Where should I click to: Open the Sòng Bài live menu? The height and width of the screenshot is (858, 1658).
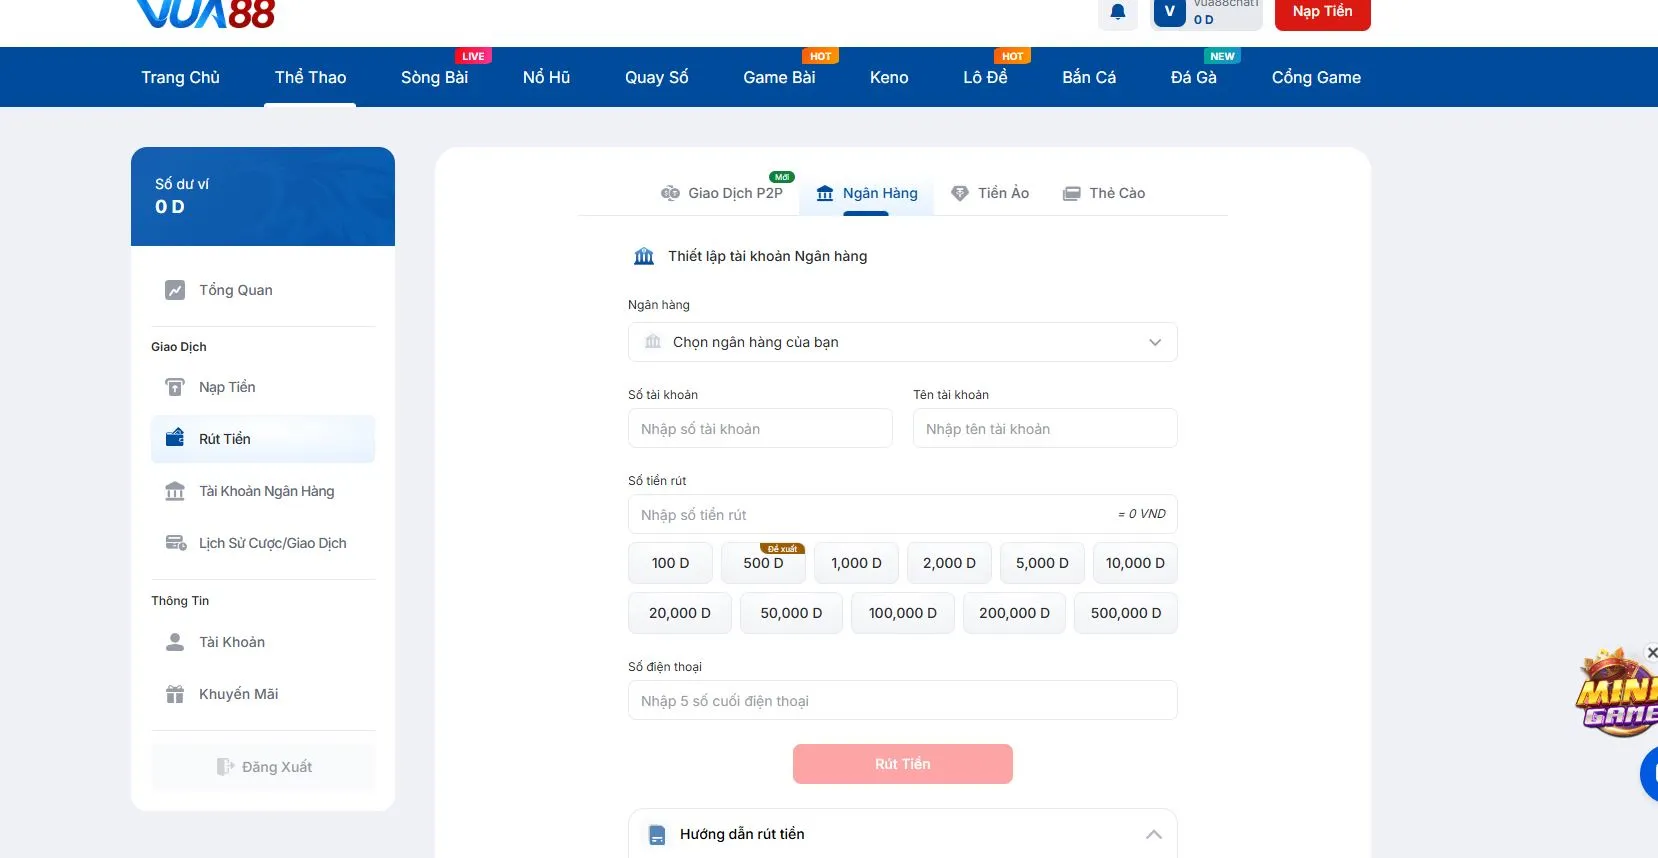point(434,77)
